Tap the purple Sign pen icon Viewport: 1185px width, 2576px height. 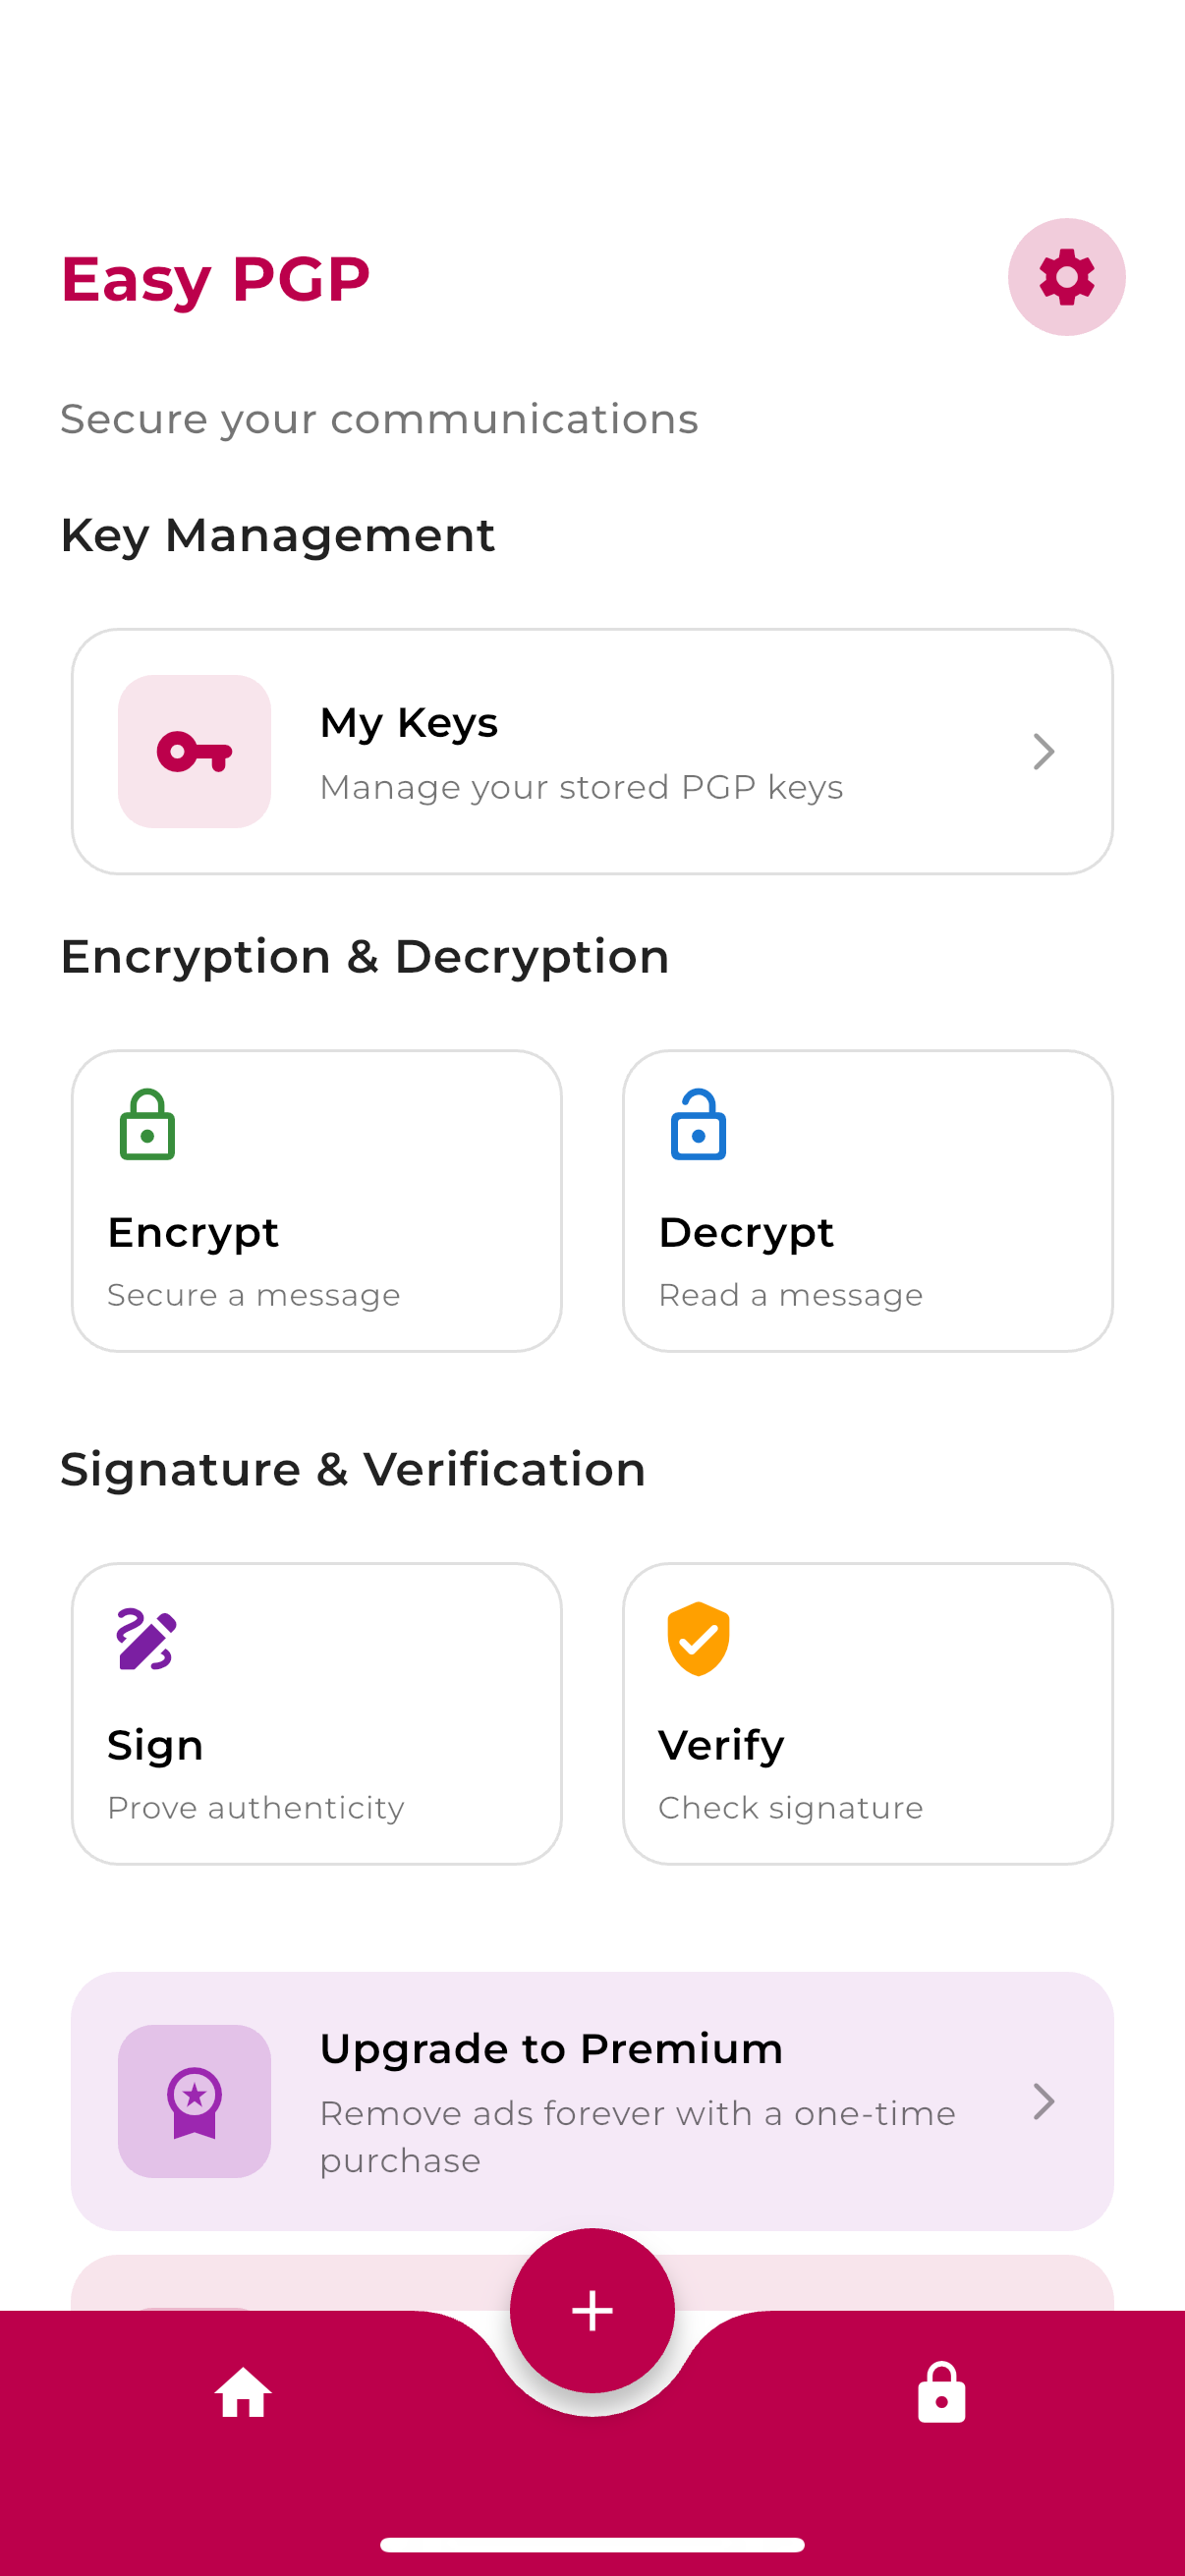click(x=148, y=1637)
